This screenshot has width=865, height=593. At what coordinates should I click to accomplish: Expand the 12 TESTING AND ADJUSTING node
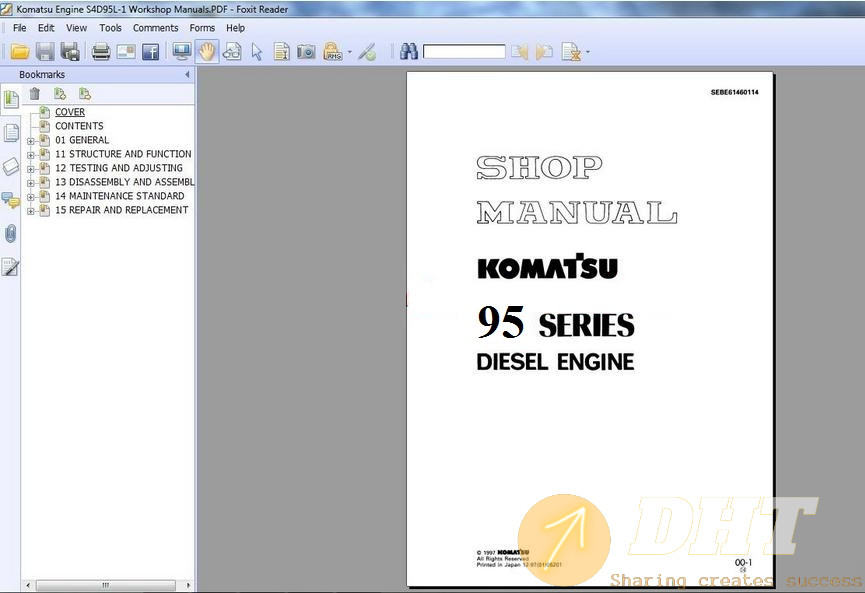tap(31, 169)
